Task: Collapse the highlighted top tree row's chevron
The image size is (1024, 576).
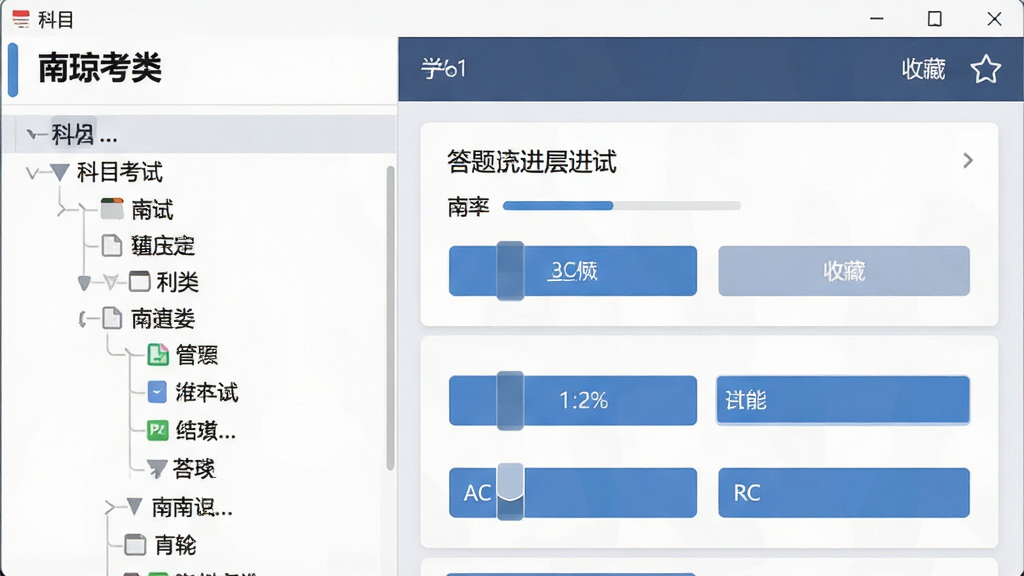Action: click(31, 135)
